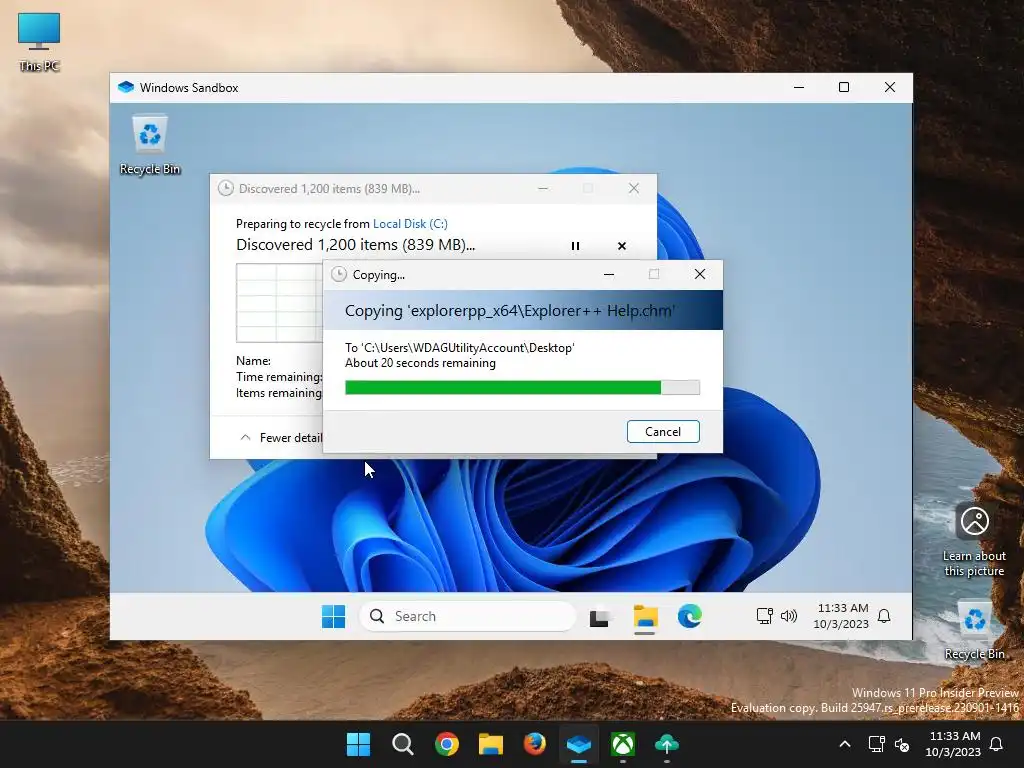The height and width of the screenshot is (768, 1024).
Task: Collapse Fewer details in recycle dialog
Action: click(x=281, y=438)
